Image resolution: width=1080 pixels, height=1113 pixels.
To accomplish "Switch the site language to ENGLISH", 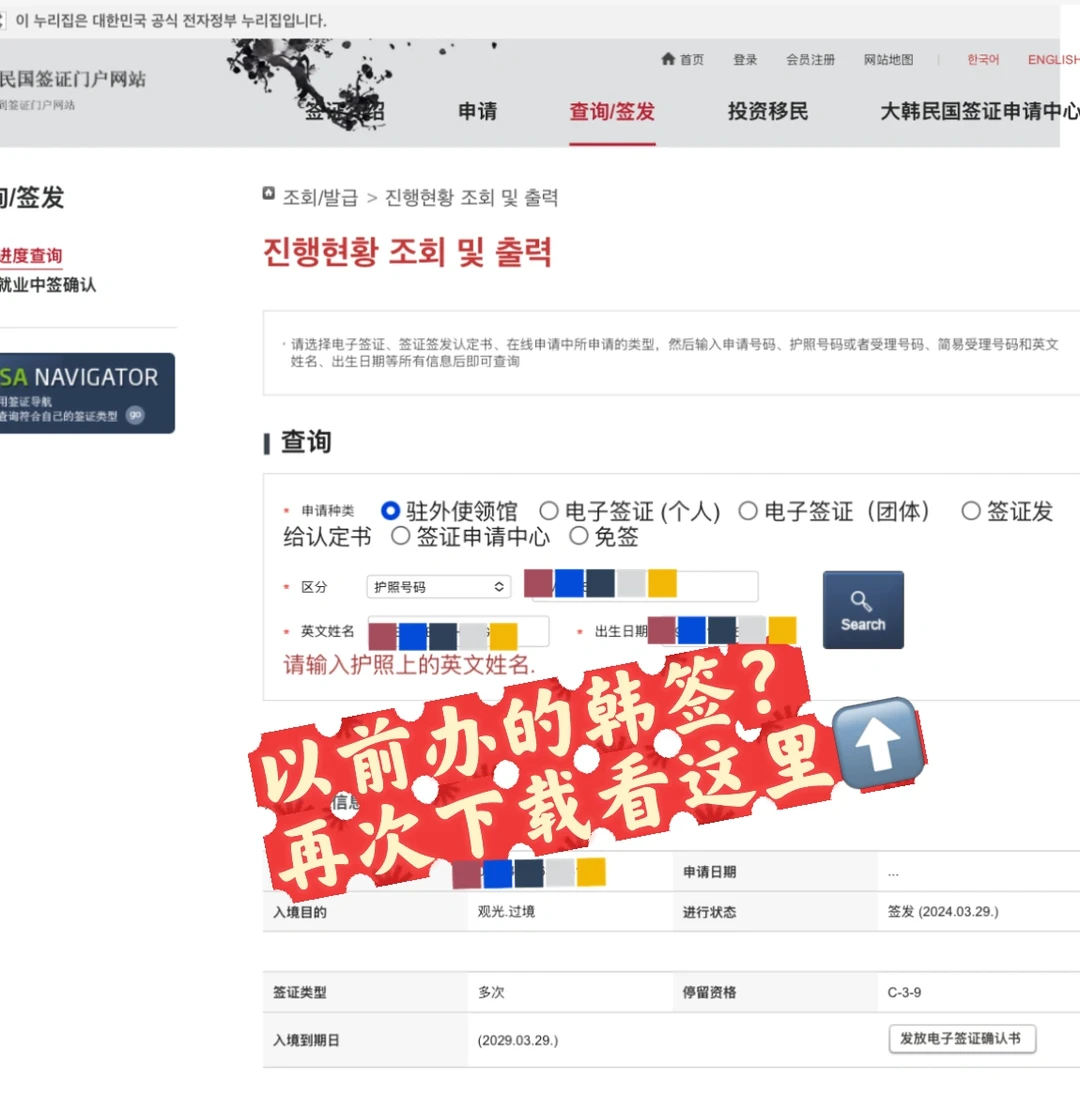I will click(x=1053, y=59).
